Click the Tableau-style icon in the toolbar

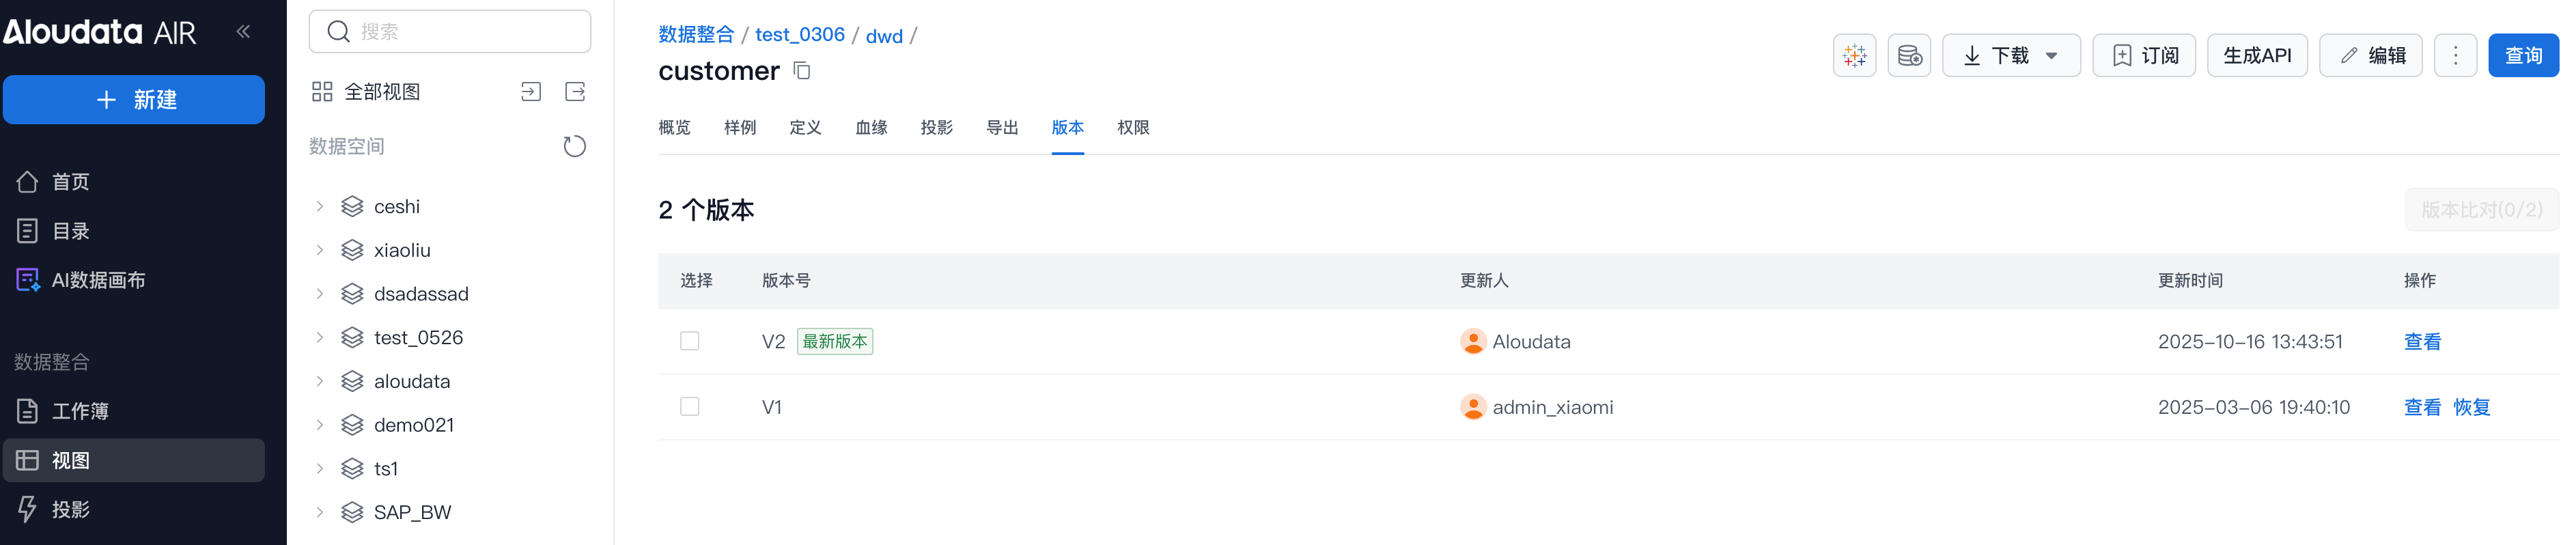point(1853,56)
